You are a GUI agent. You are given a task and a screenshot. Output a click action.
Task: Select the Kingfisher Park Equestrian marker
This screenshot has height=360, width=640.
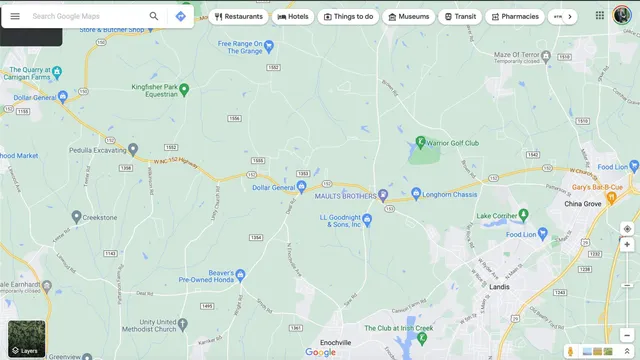tap(184, 89)
